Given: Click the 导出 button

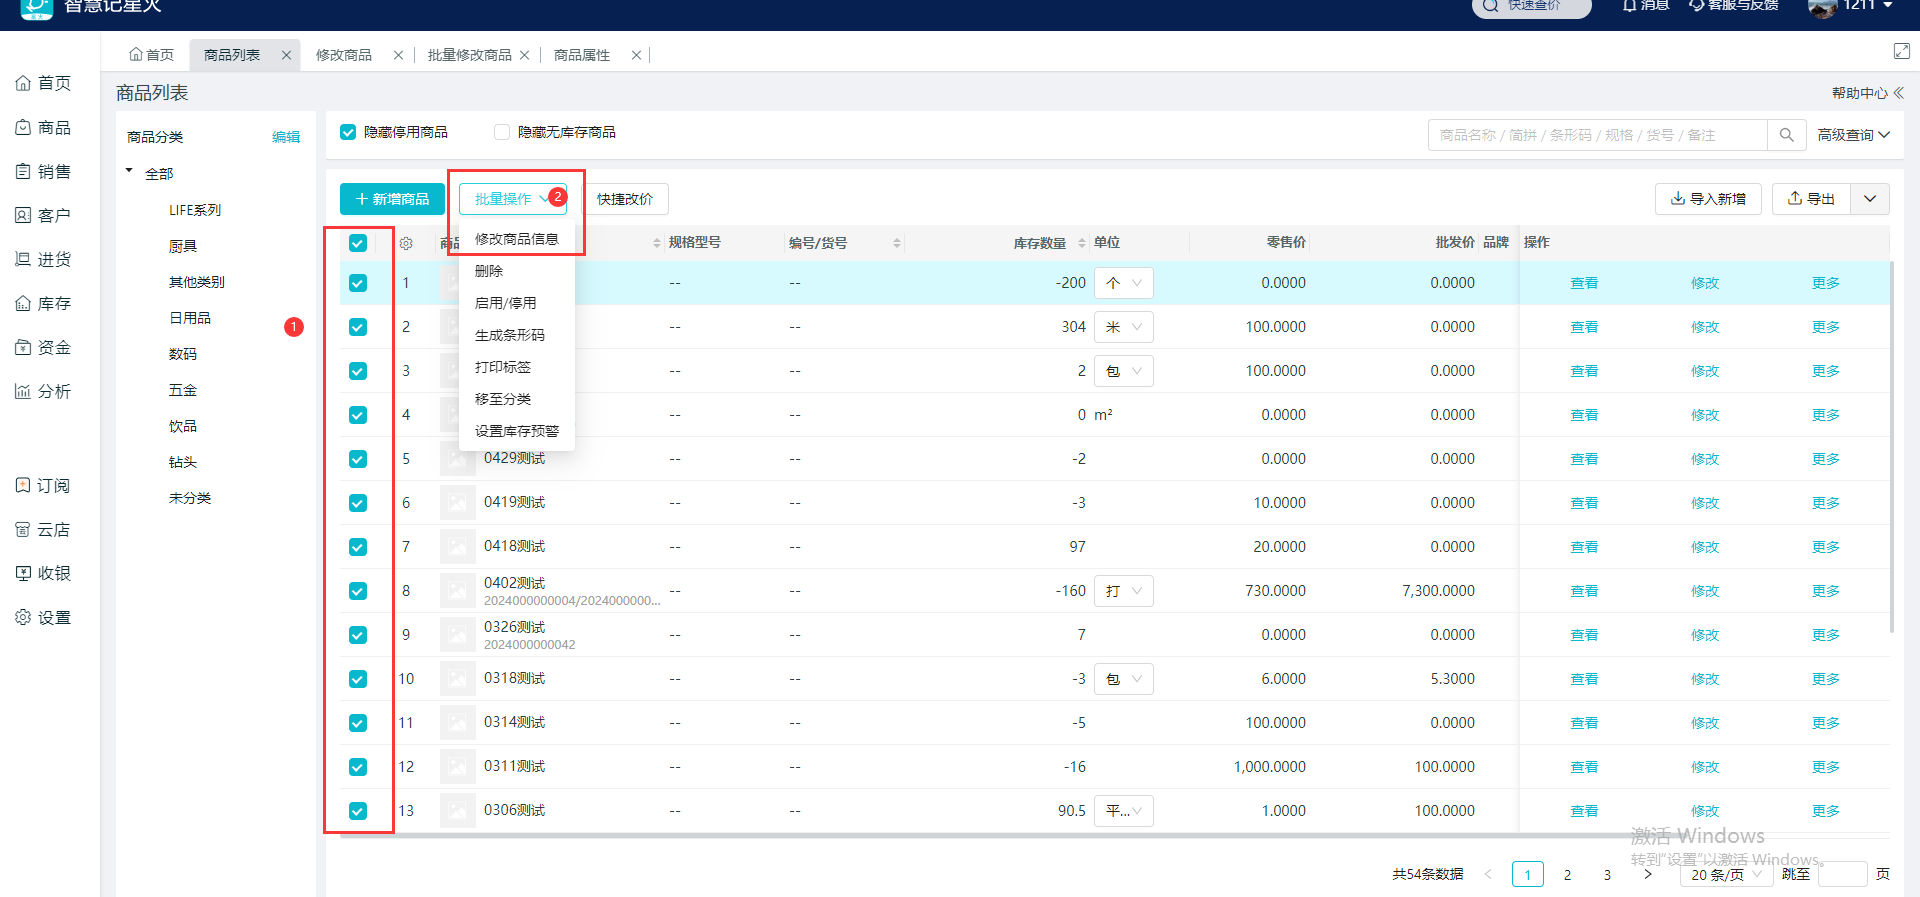Looking at the screenshot, I should tap(1811, 199).
